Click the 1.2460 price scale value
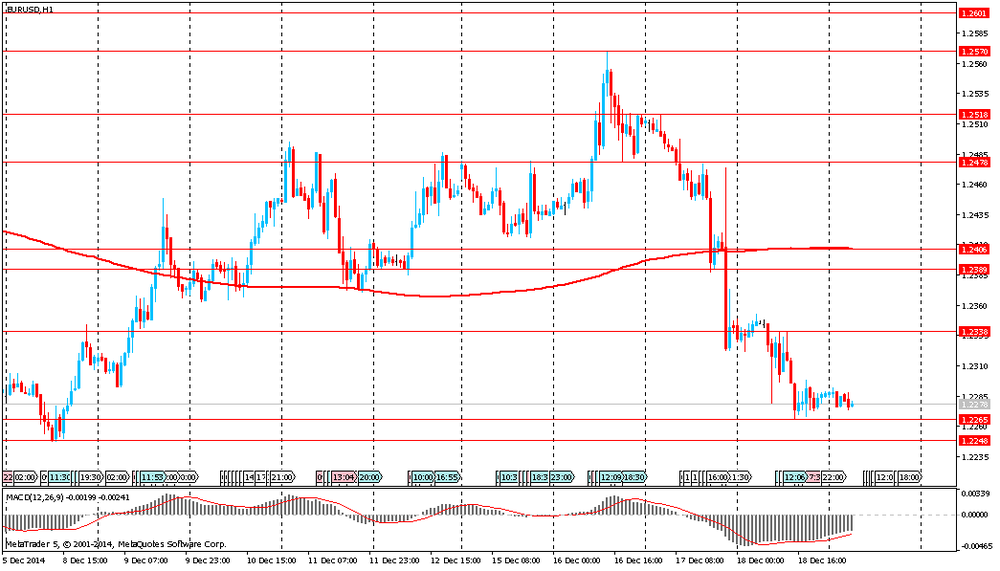Screen dimensions: 1000x571 click(x=974, y=185)
